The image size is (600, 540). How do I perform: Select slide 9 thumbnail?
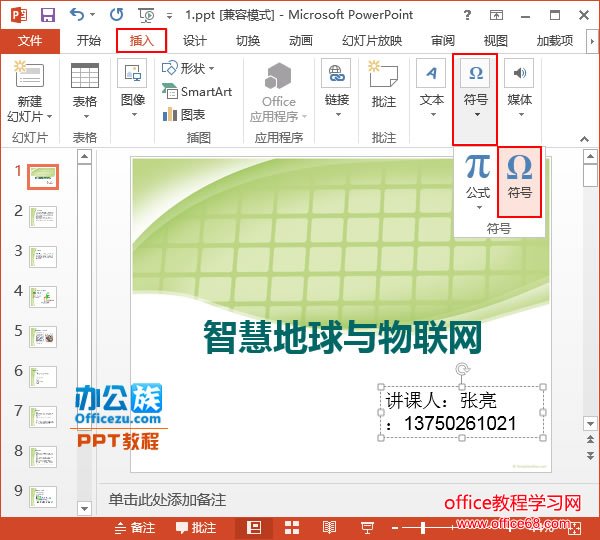click(43, 497)
